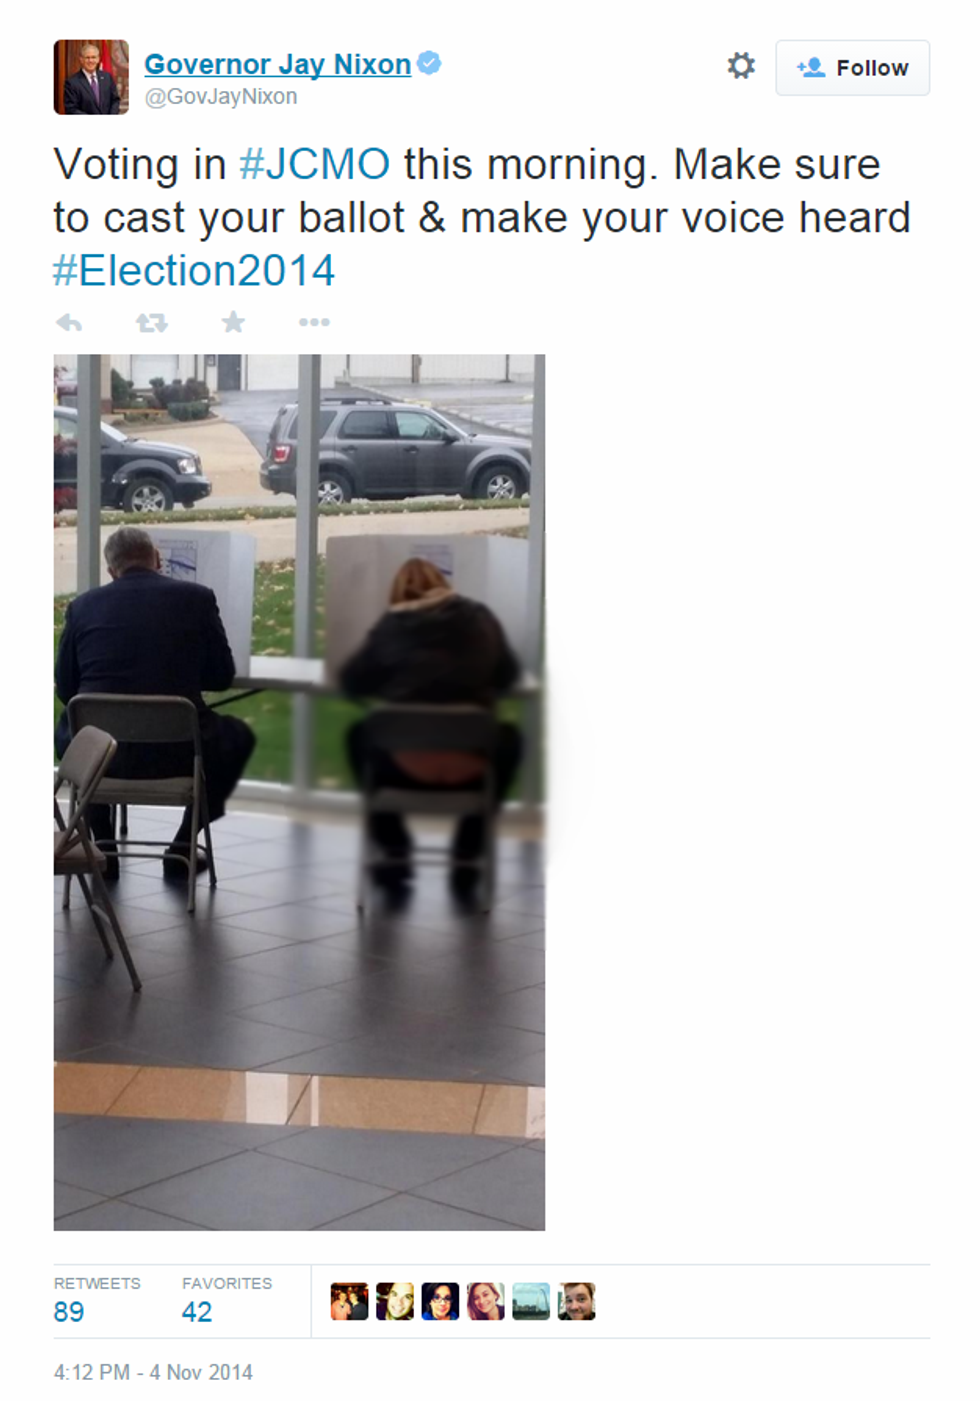The width and height of the screenshot is (980, 1401).
Task: View the 42 favorites count
Action: pos(197,1312)
